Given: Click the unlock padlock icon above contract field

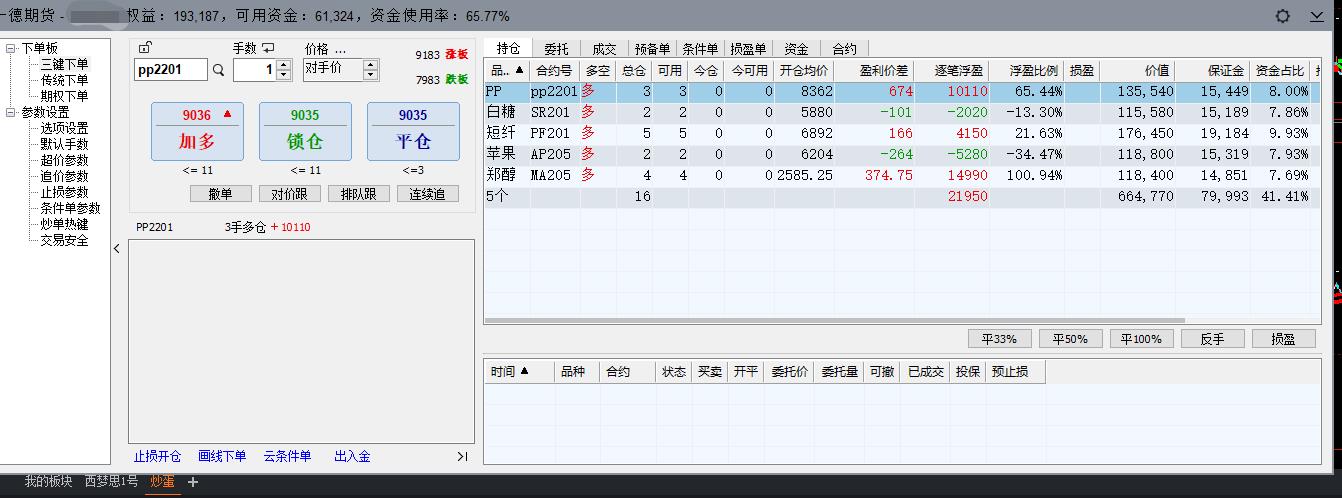Looking at the screenshot, I should [145, 48].
